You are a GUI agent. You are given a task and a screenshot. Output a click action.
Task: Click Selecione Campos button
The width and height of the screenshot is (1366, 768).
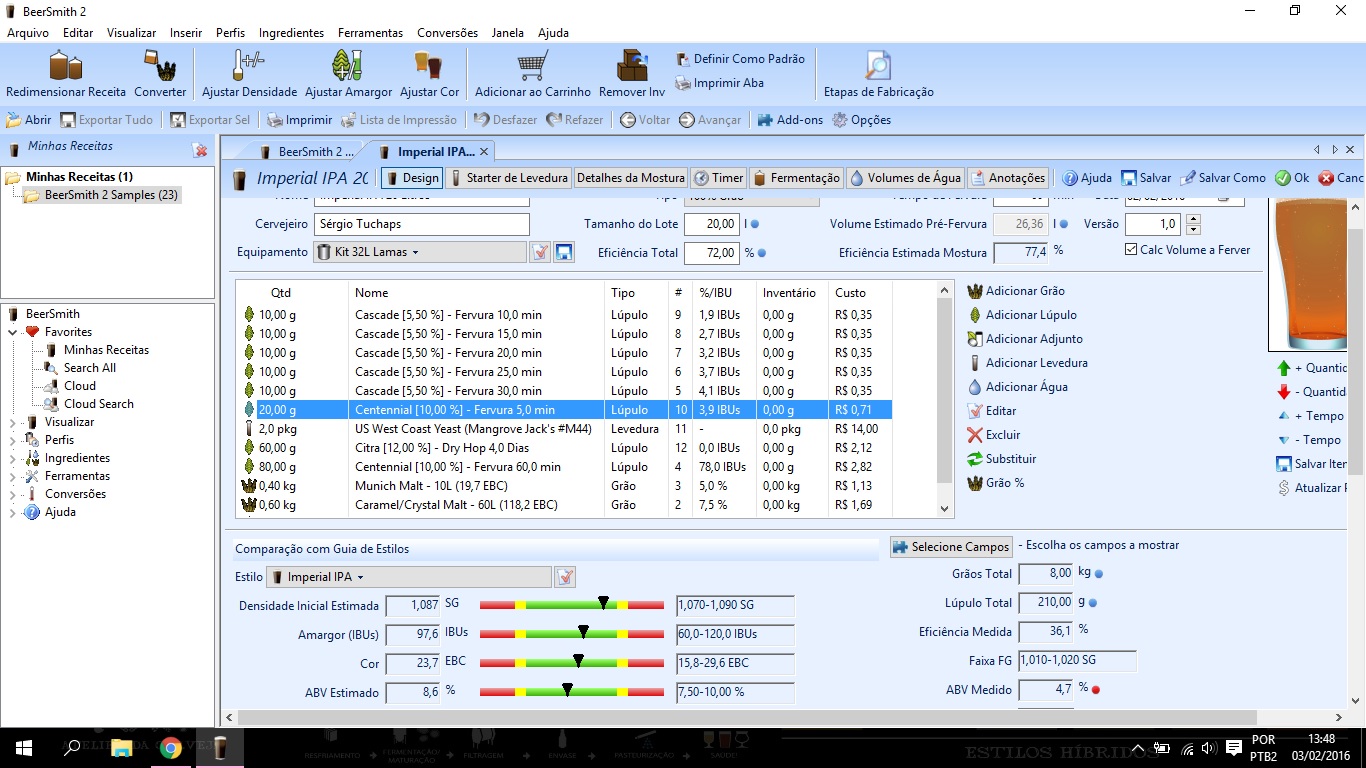click(x=951, y=547)
